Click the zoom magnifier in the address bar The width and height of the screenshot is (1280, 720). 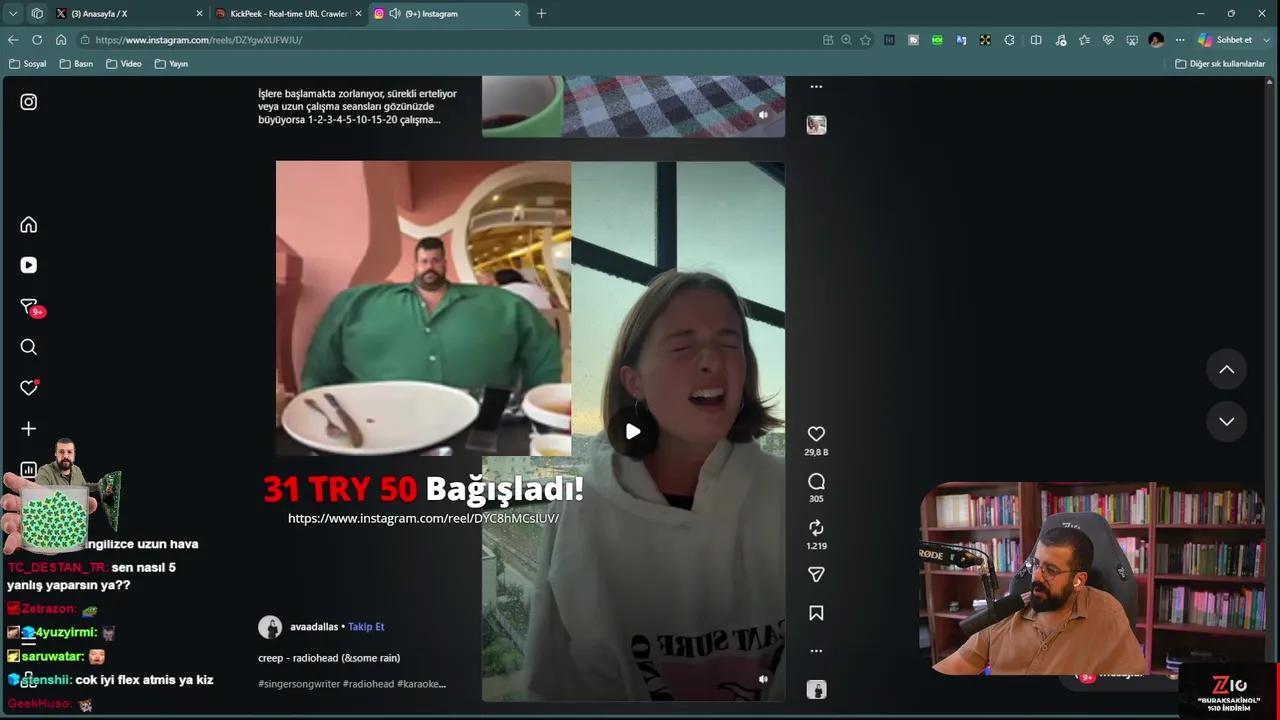tap(846, 40)
